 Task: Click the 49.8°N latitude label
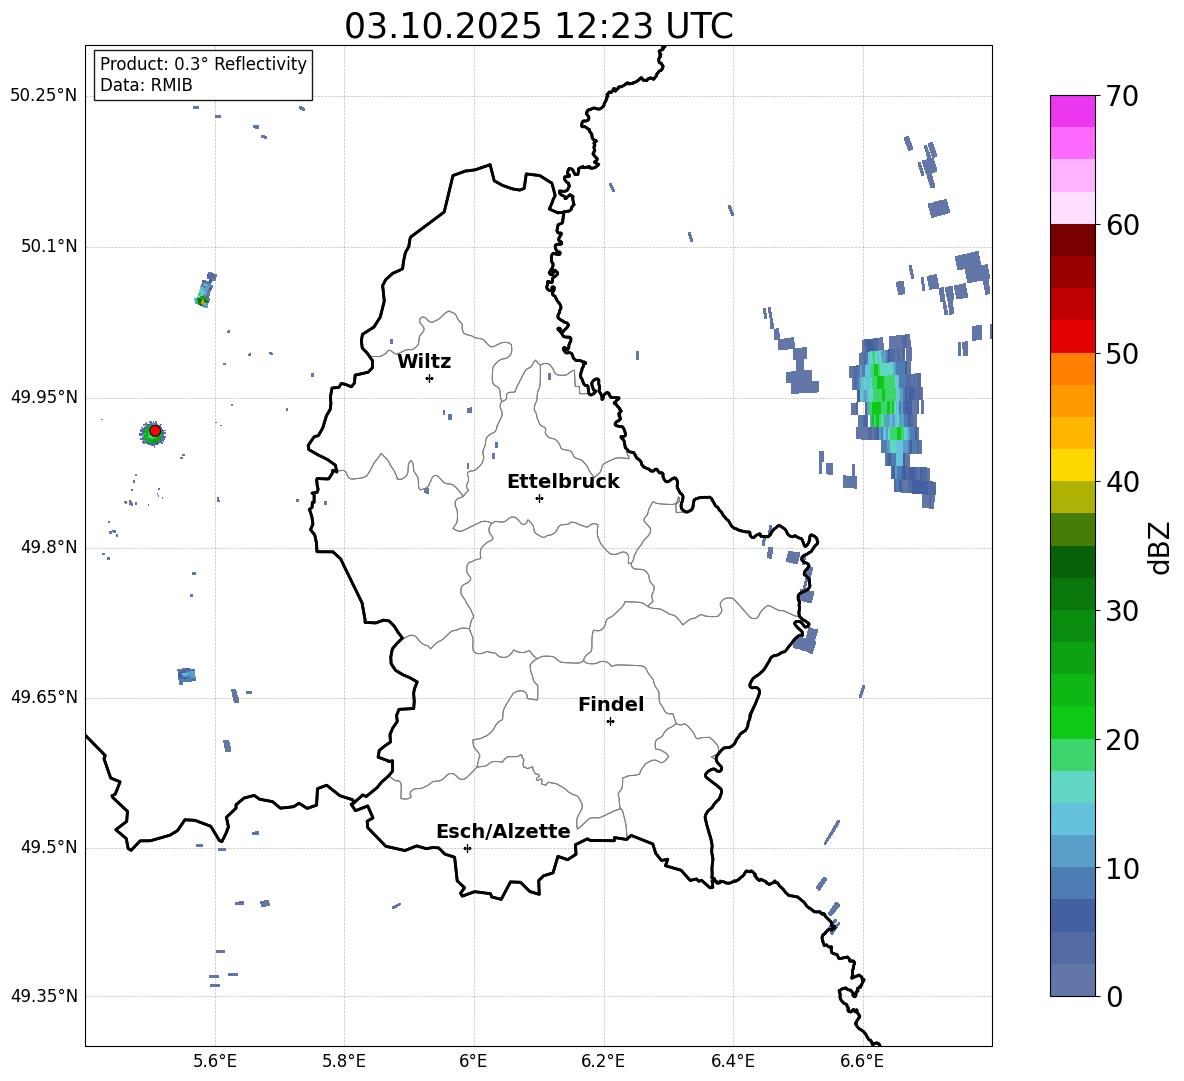click(49, 547)
